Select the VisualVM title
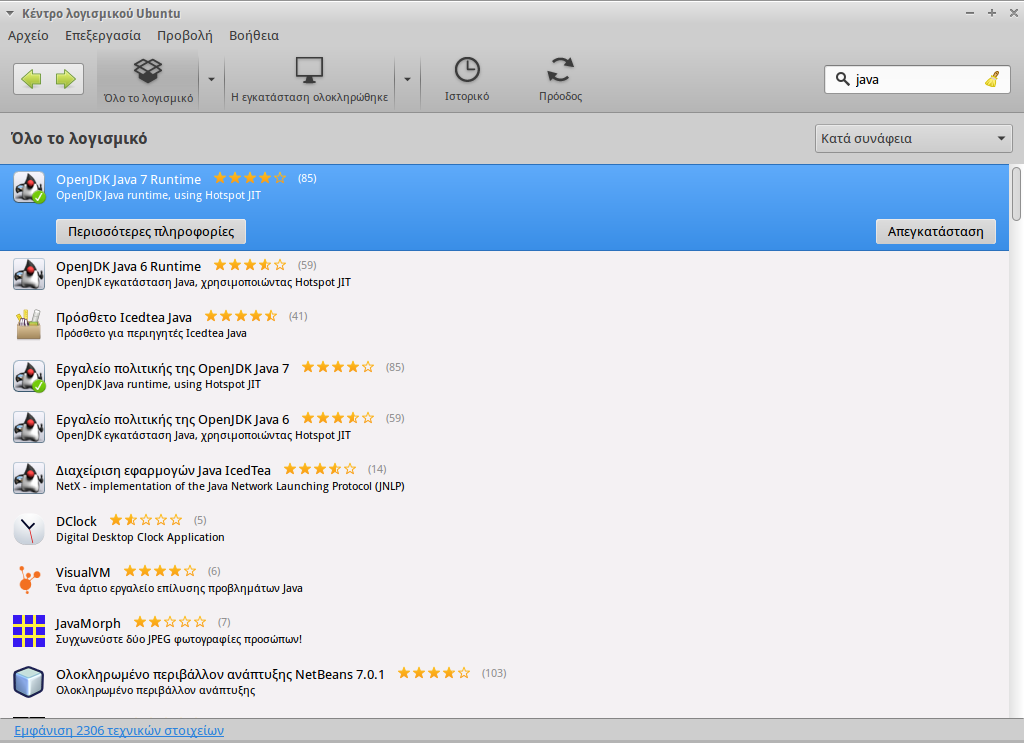The height and width of the screenshot is (743, 1024). [x=83, y=572]
